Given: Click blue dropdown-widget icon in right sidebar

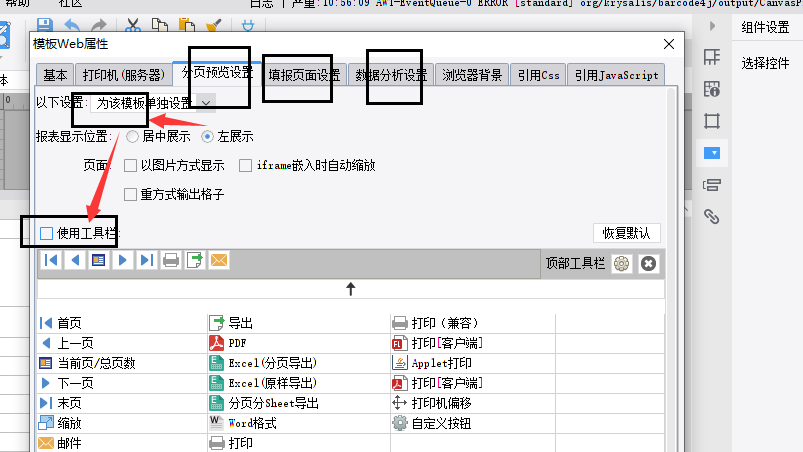Looking at the screenshot, I should pyautogui.click(x=712, y=153).
